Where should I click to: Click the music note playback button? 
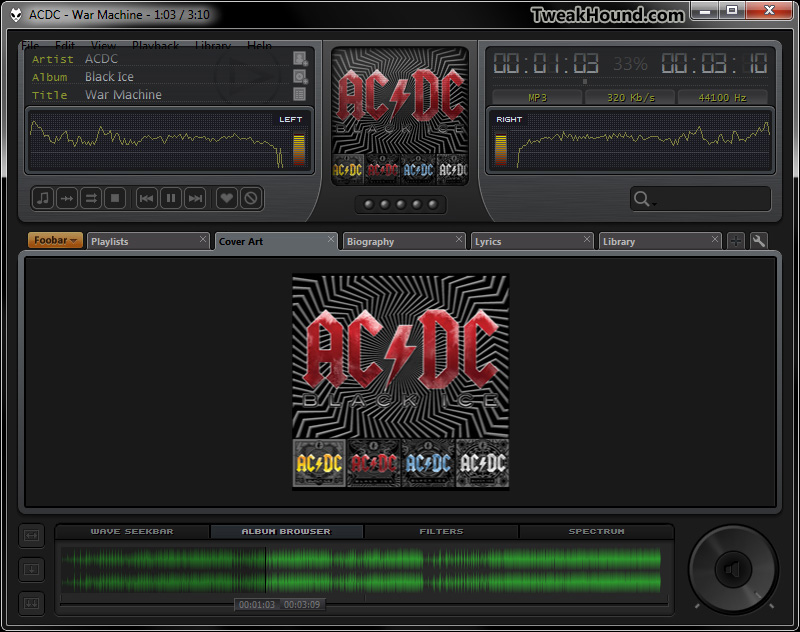pos(43,198)
